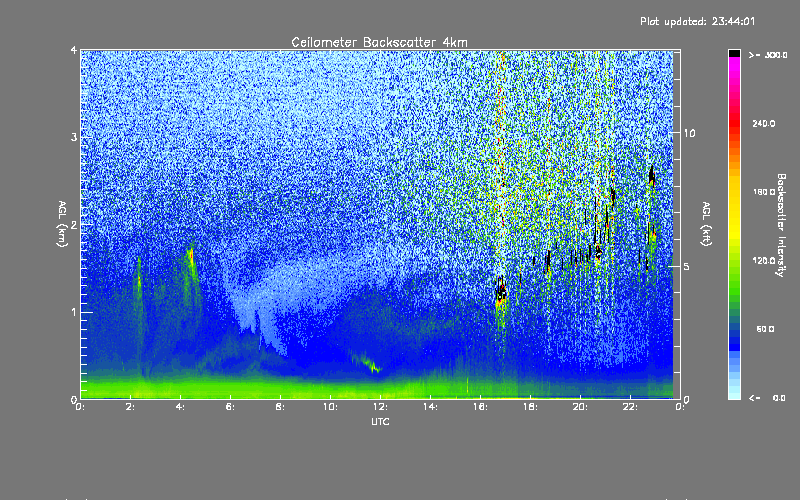This screenshot has width=800, height=500.
Task: Click the '120.0' colorbar label
Action: (x=764, y=261)
